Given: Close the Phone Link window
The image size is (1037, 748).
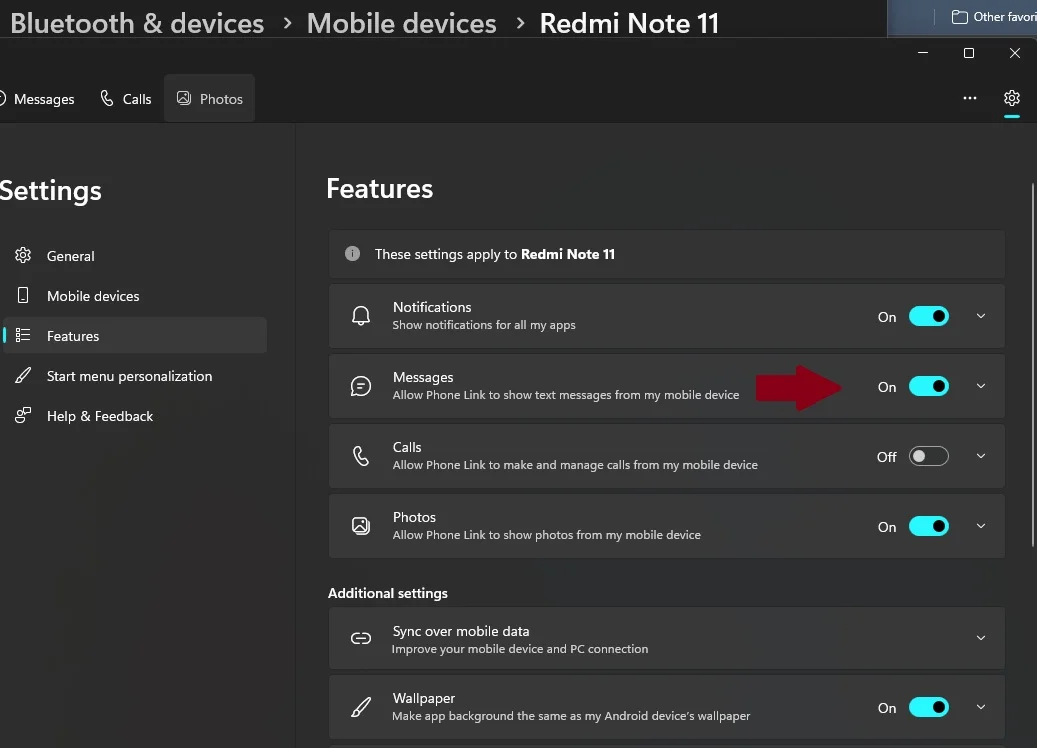Looking at the screenshot, I should (x=1015, y=53).
